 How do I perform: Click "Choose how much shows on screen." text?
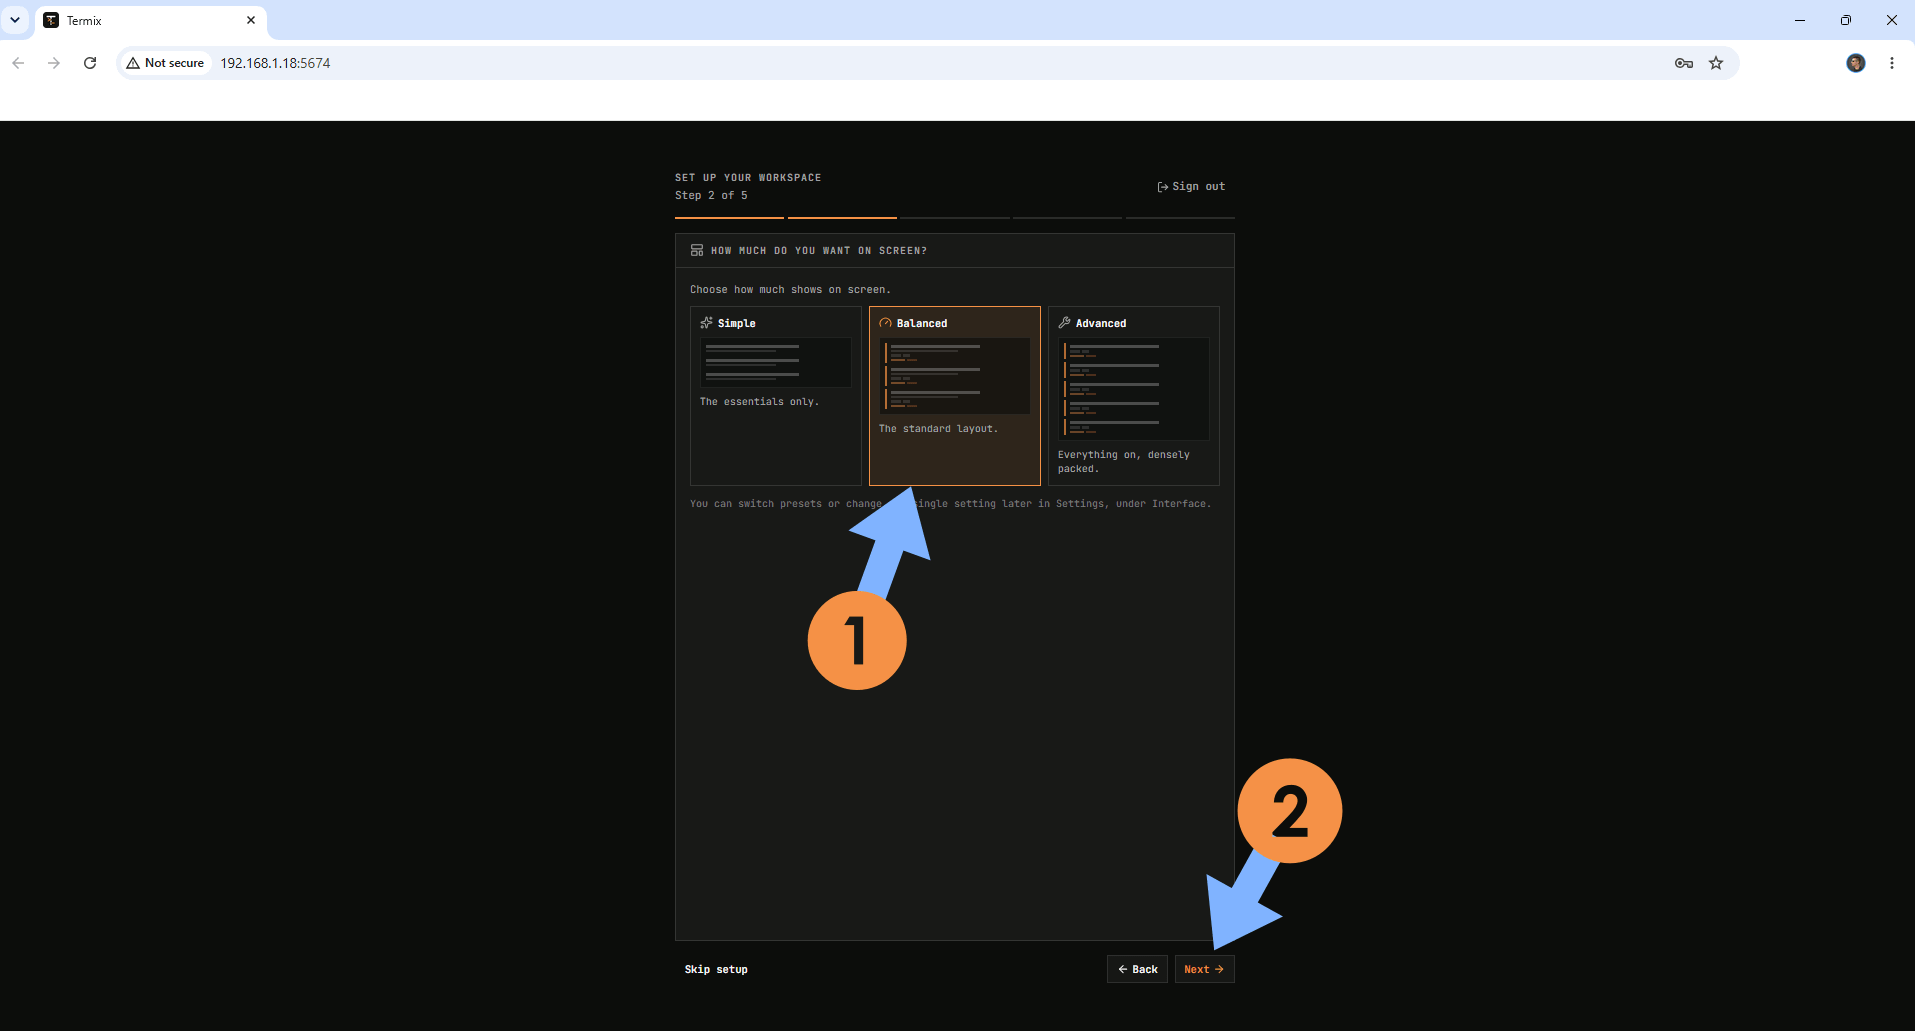tap(790, 290)
